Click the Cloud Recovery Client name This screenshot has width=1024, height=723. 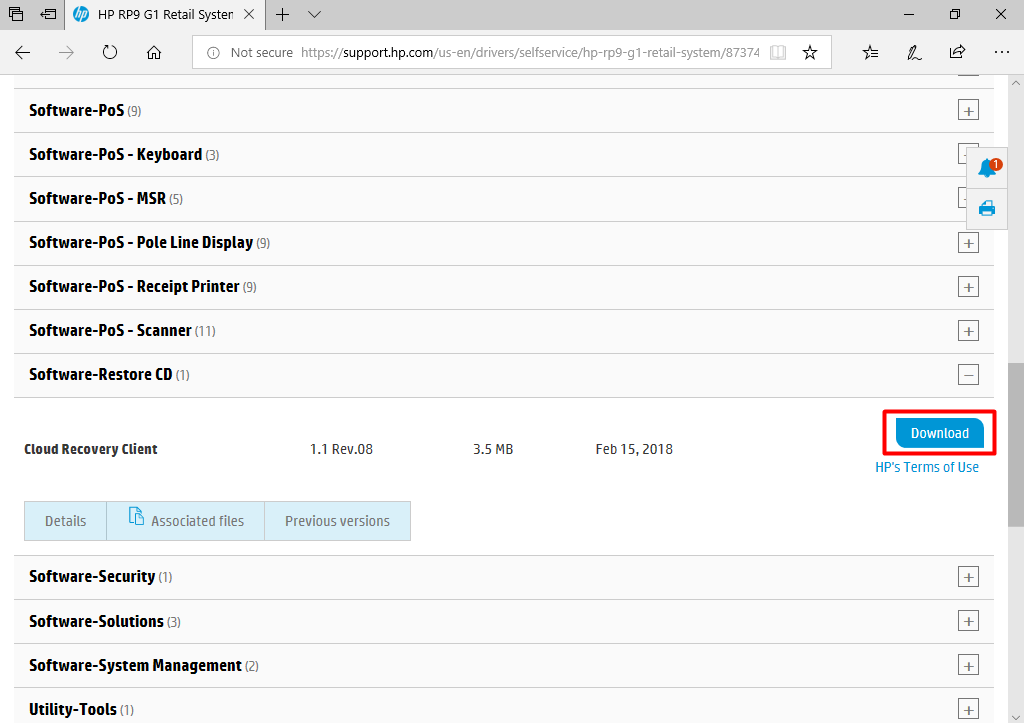[x=91, y=449]
